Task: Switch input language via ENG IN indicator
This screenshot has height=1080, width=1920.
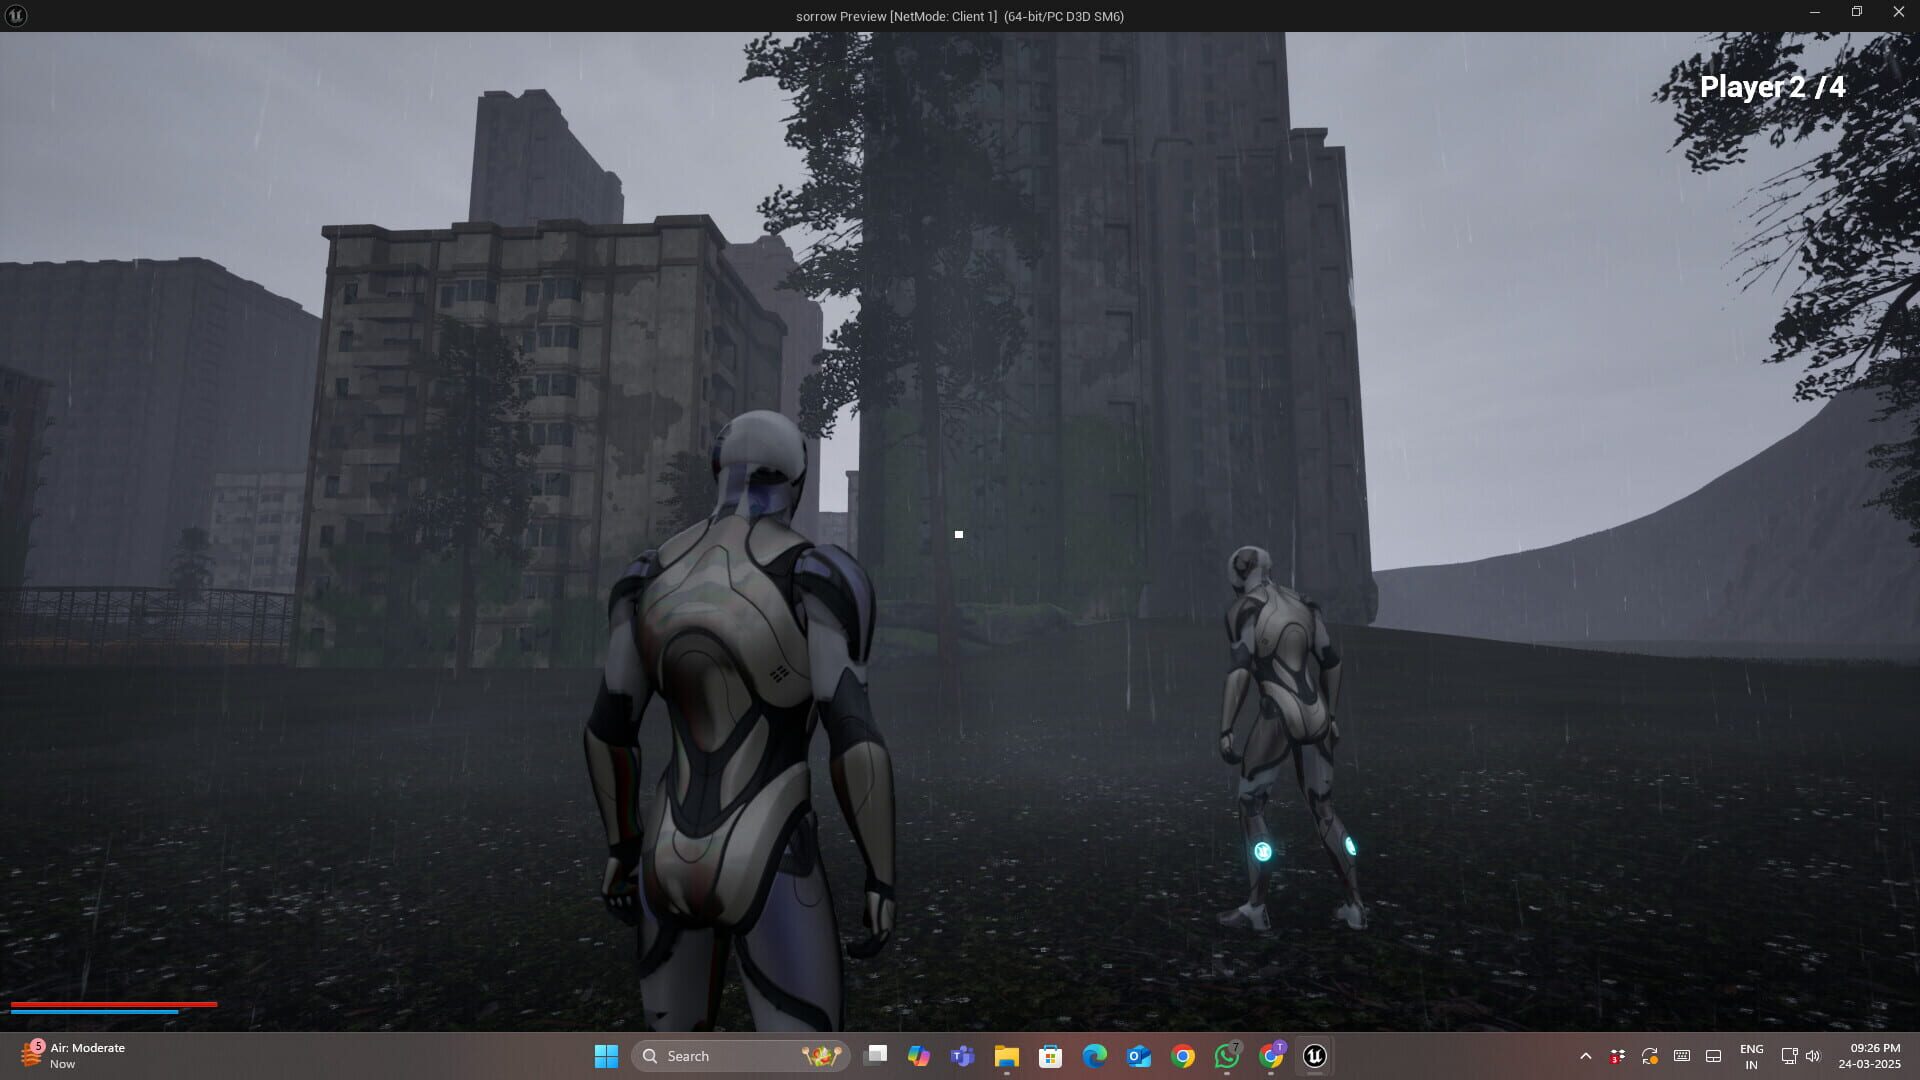Action: point(1752,1055)
